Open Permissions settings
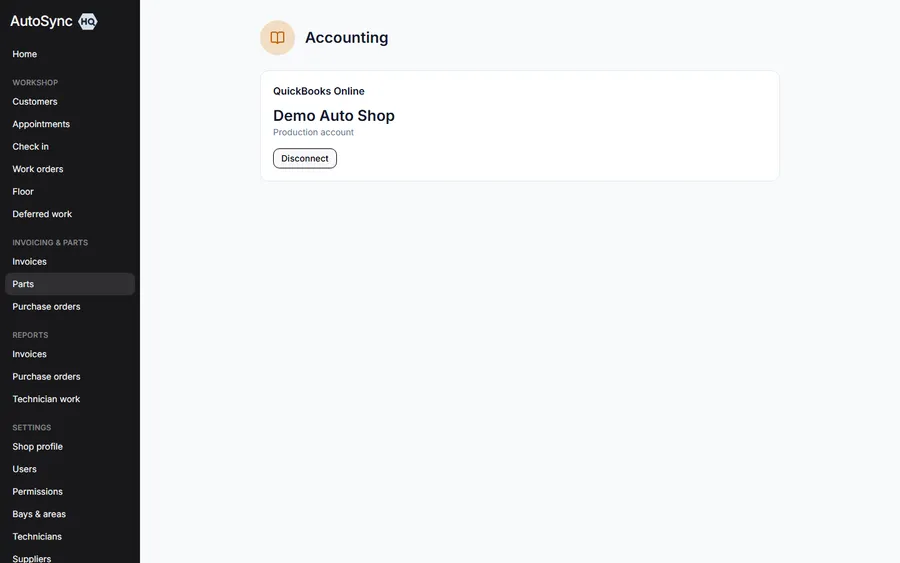This screenshot has height=563, width=900. 37,491
